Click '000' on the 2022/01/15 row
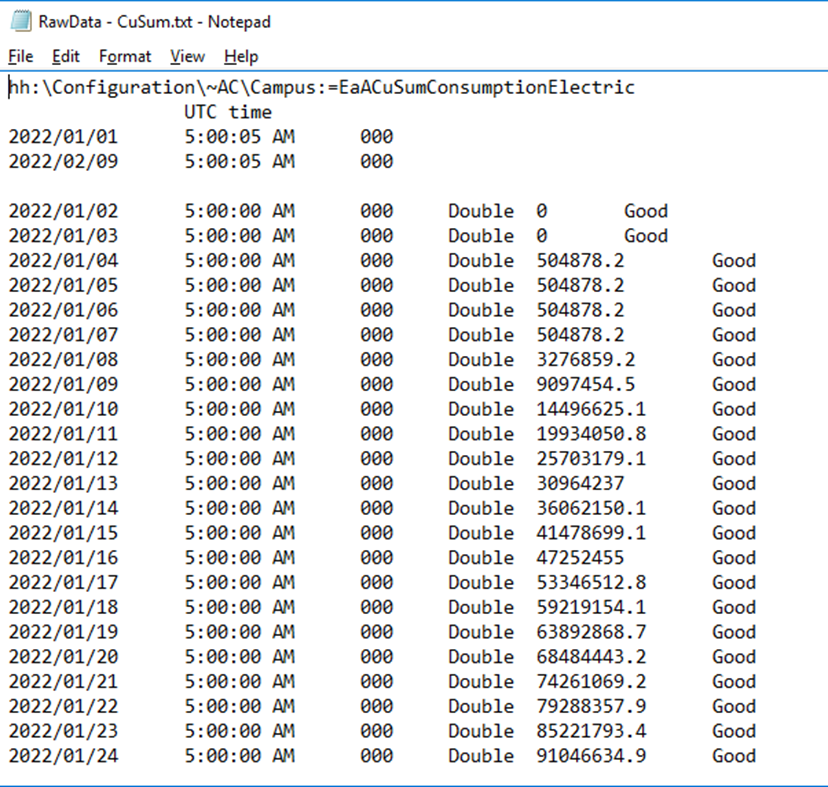The image size is (828, 787). click(x=377, y=534)
